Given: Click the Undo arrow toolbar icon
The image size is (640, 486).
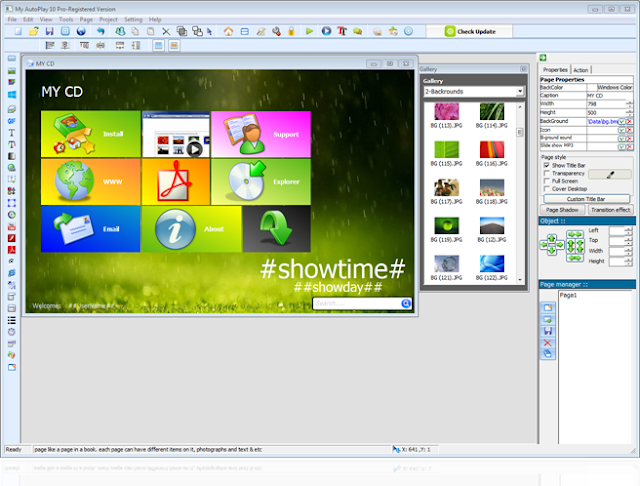Looking at the screenshot, I should point(101,31).
